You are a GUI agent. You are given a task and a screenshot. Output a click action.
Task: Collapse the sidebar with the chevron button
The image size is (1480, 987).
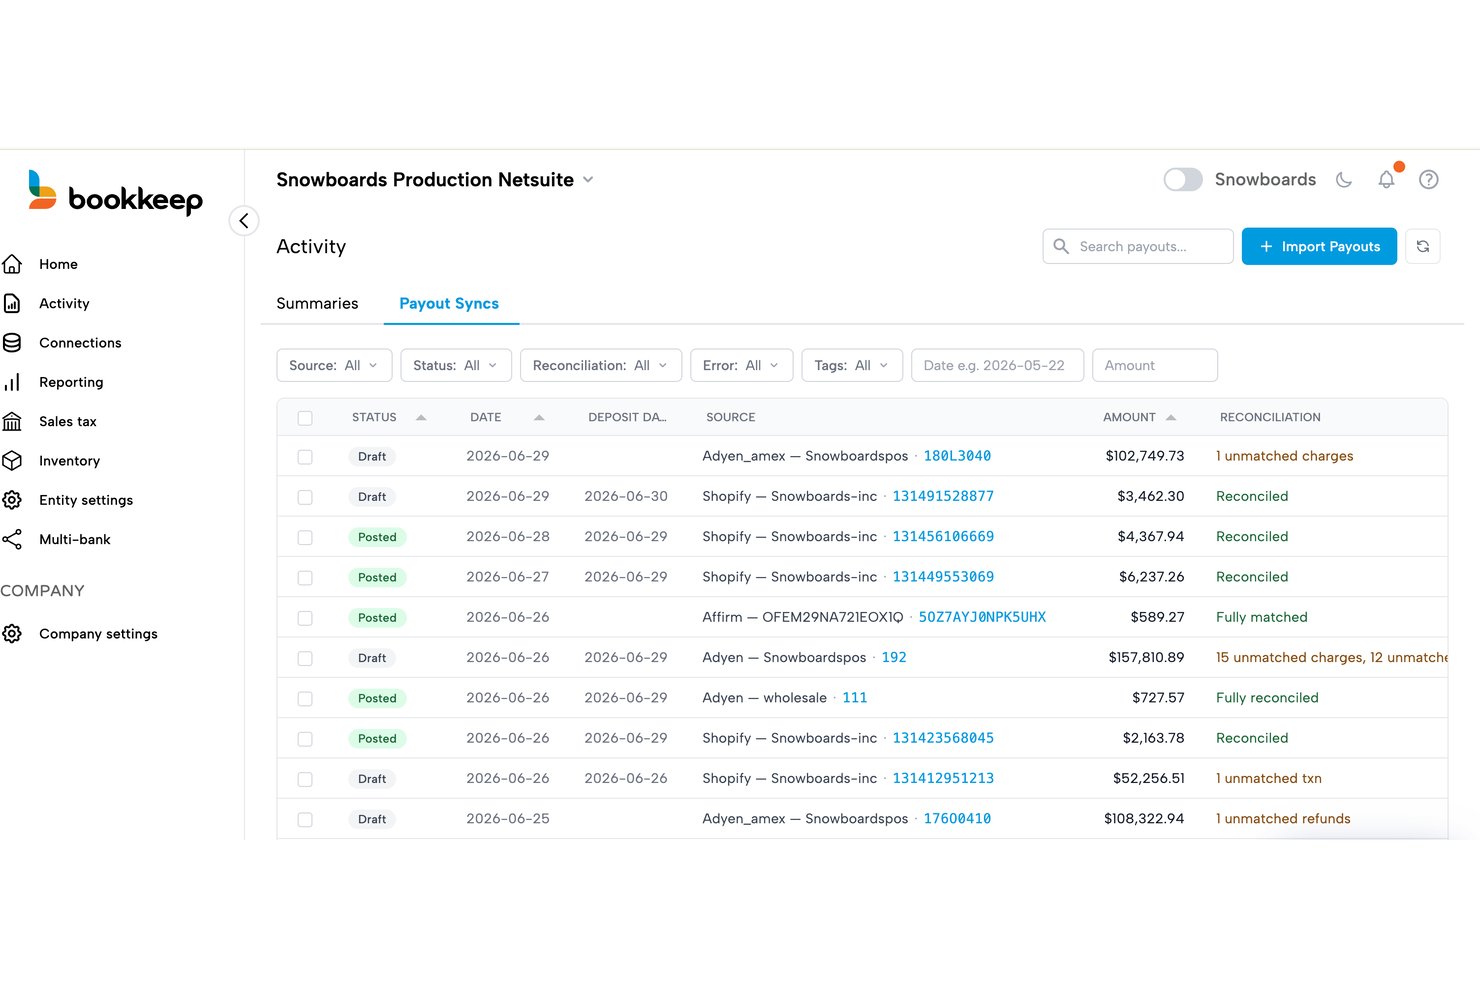[x=244, y=221]
